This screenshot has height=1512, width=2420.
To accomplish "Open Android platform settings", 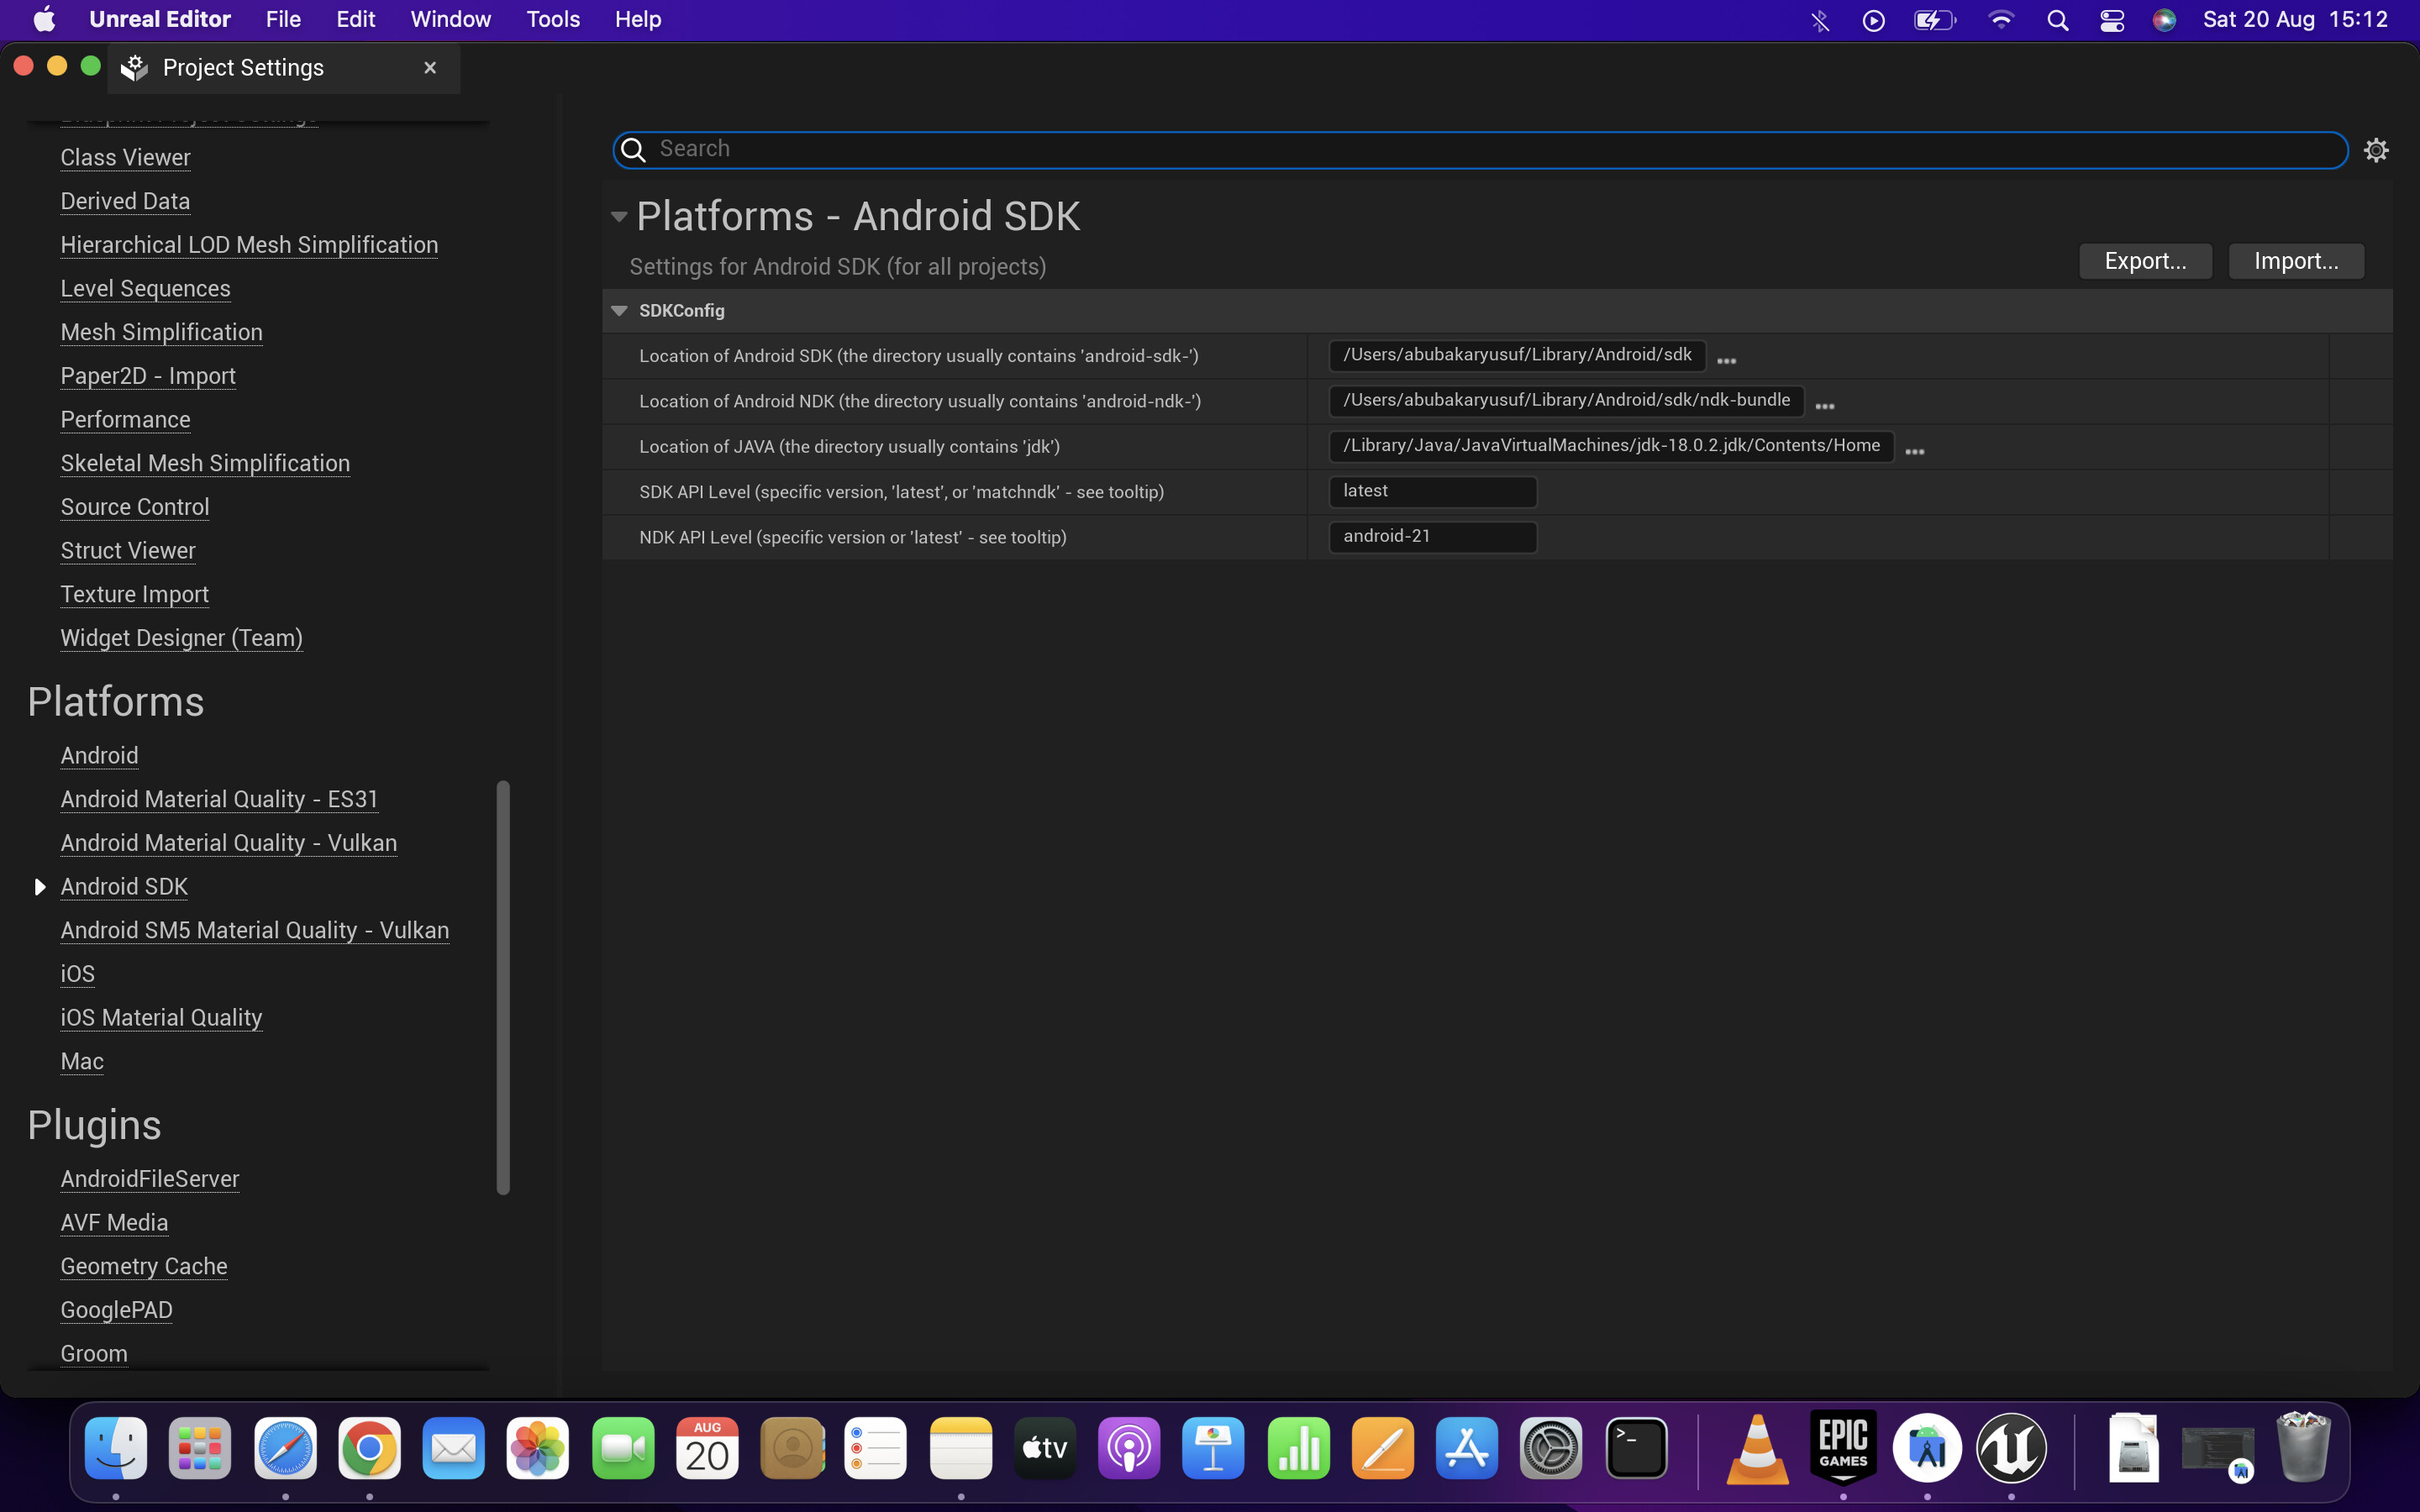I will point(99,756).
